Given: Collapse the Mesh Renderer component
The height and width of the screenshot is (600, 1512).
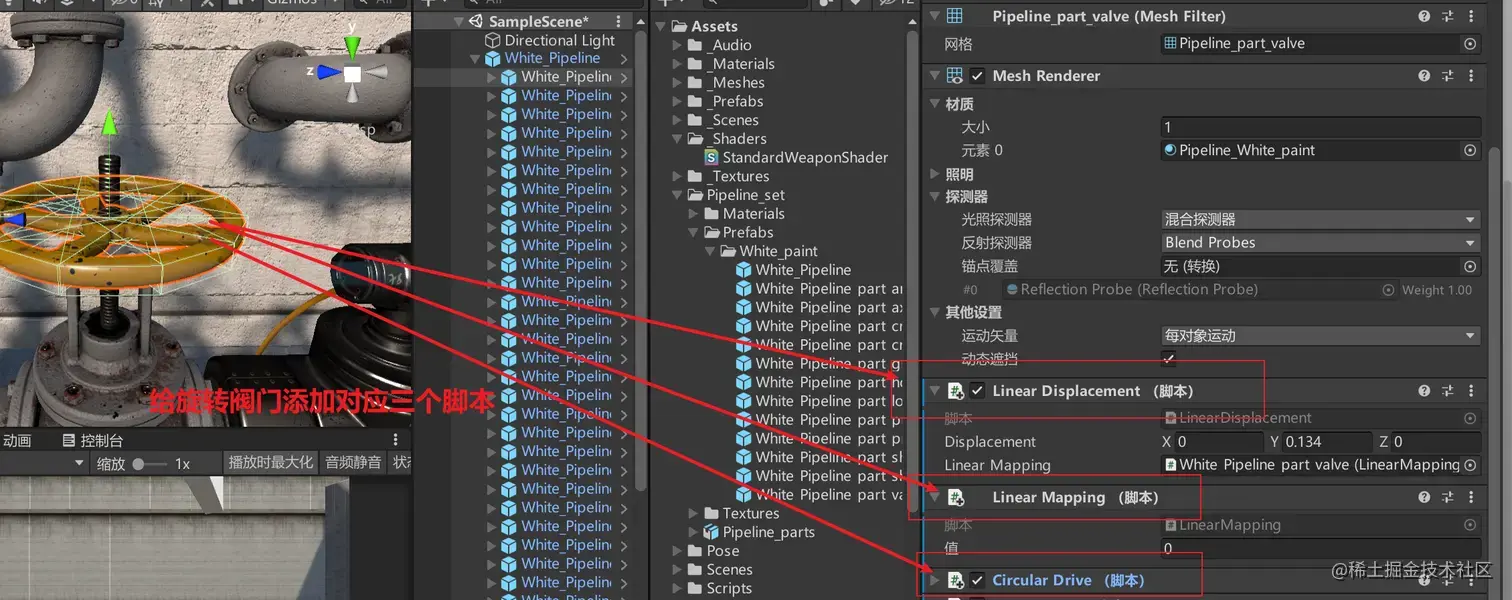Looking at the screenshot, I should click(x=935, y=76).
